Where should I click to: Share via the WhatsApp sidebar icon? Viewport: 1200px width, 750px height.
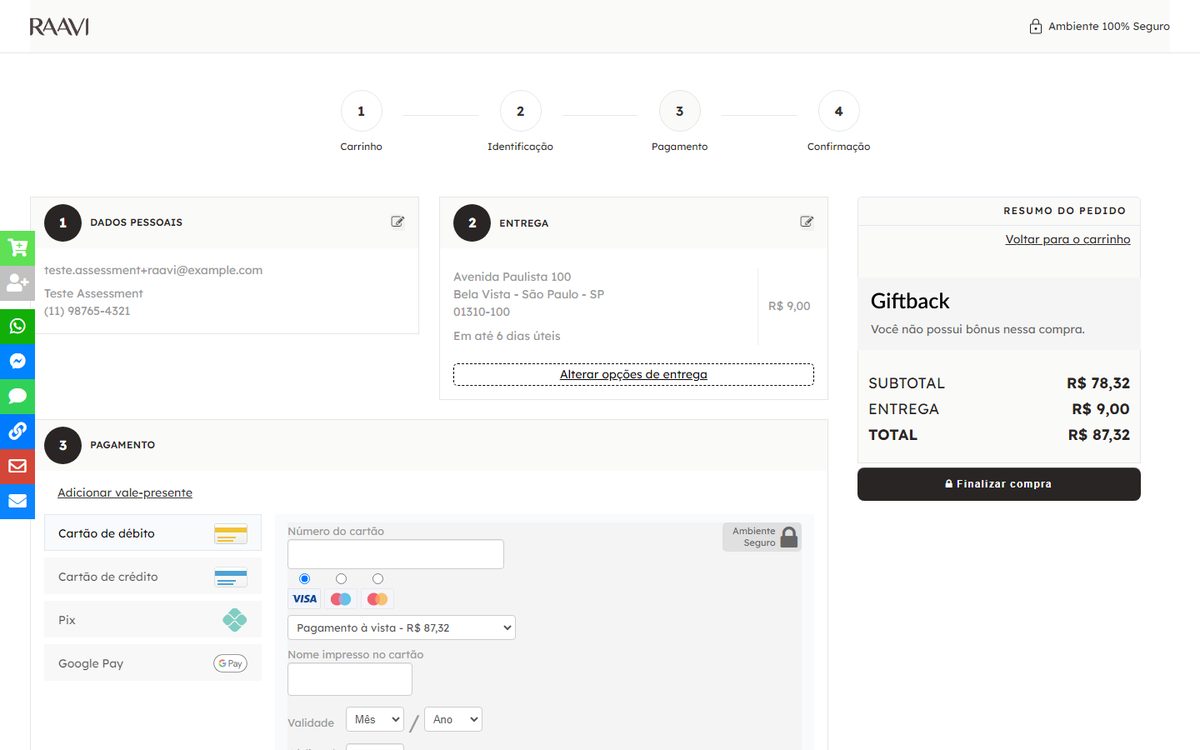(x=17, y=326)
